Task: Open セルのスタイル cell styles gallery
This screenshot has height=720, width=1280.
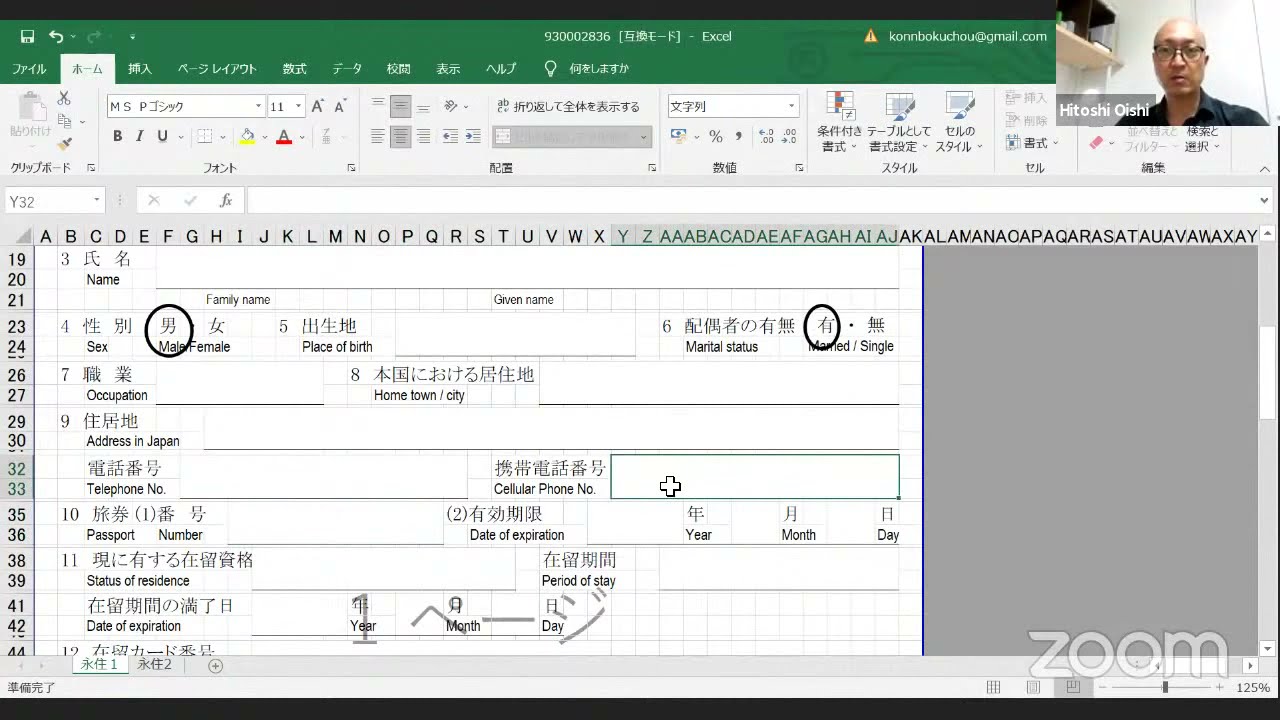Action: click(959, 123)
